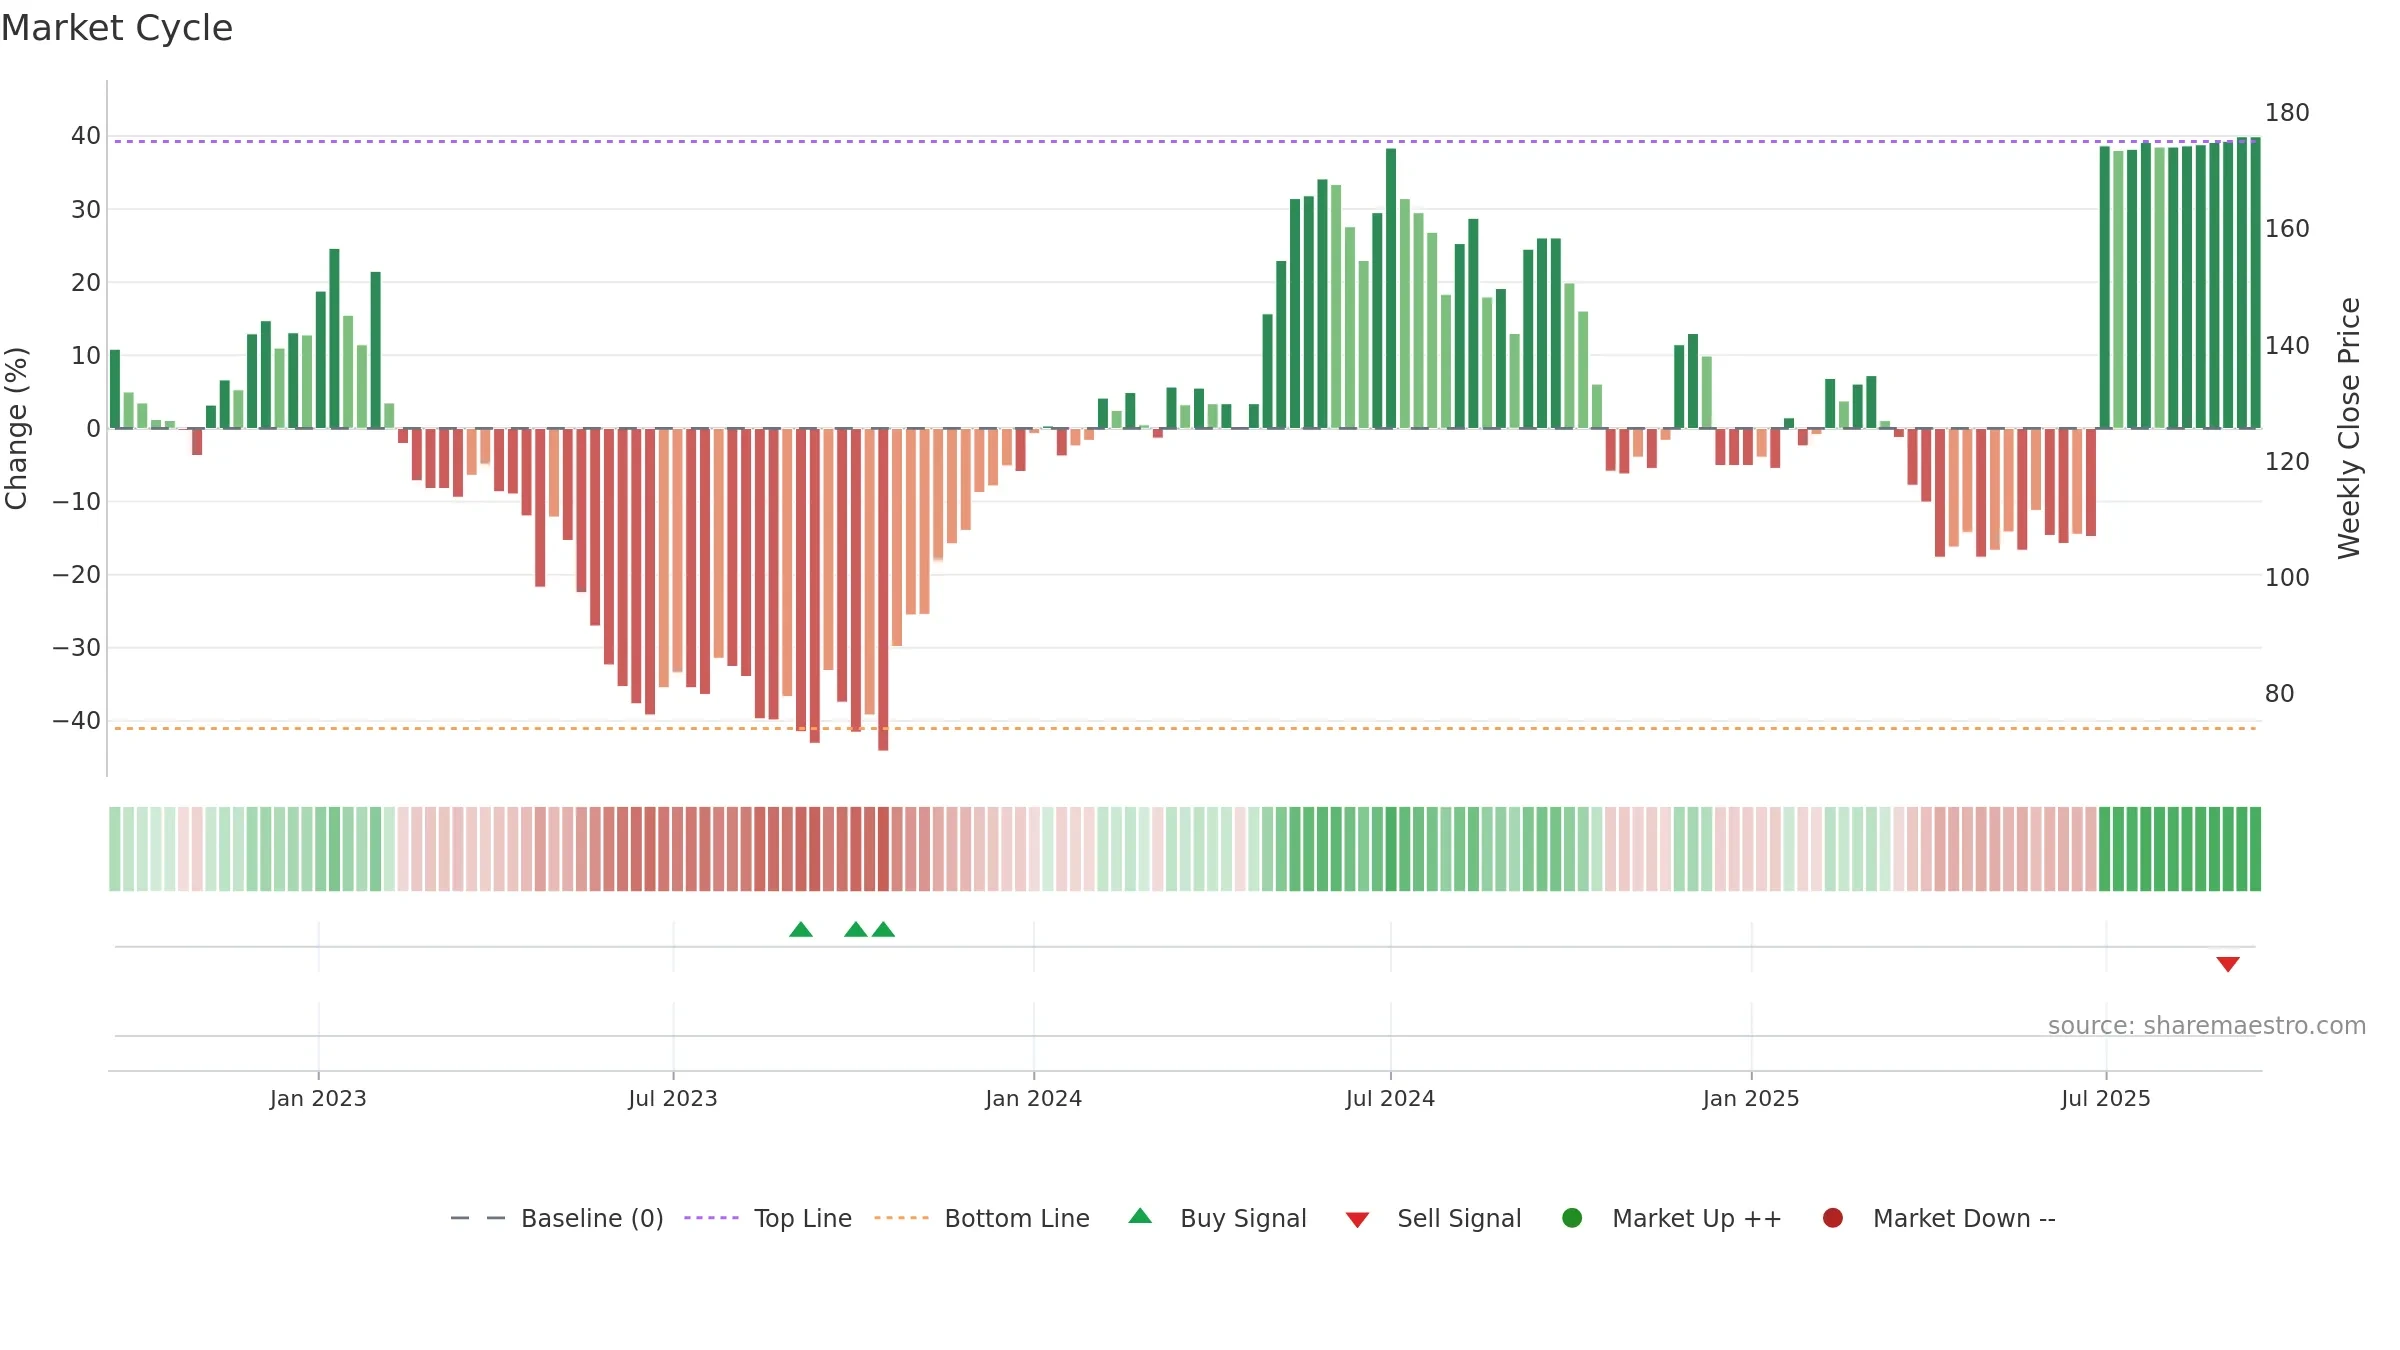This screenshot has height=1350, width=2400.
Task: Click the Jul 2025 axis label
Action: pyautogui.click(x=2106, y=1098)
